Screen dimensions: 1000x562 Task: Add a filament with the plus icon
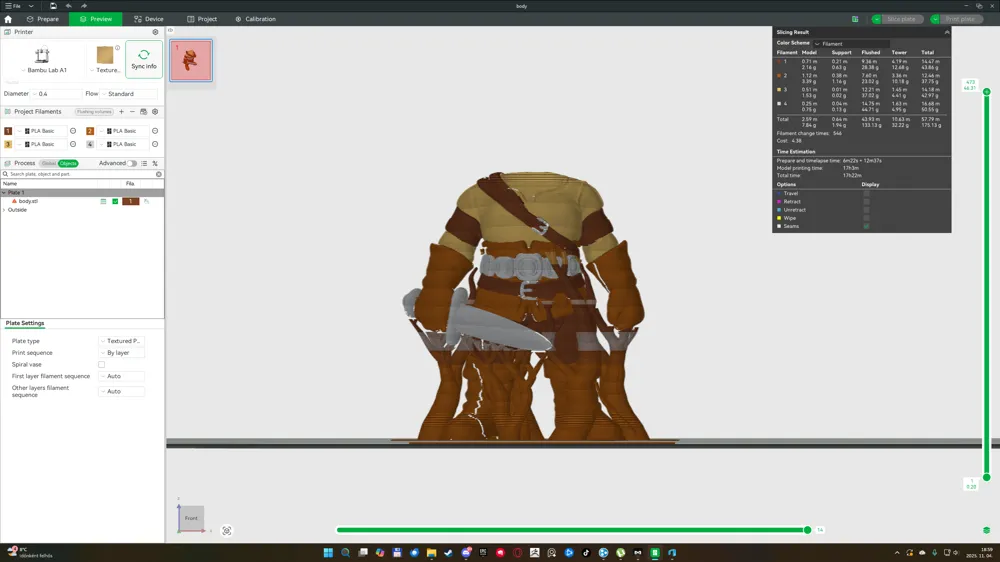pos(121,112)
